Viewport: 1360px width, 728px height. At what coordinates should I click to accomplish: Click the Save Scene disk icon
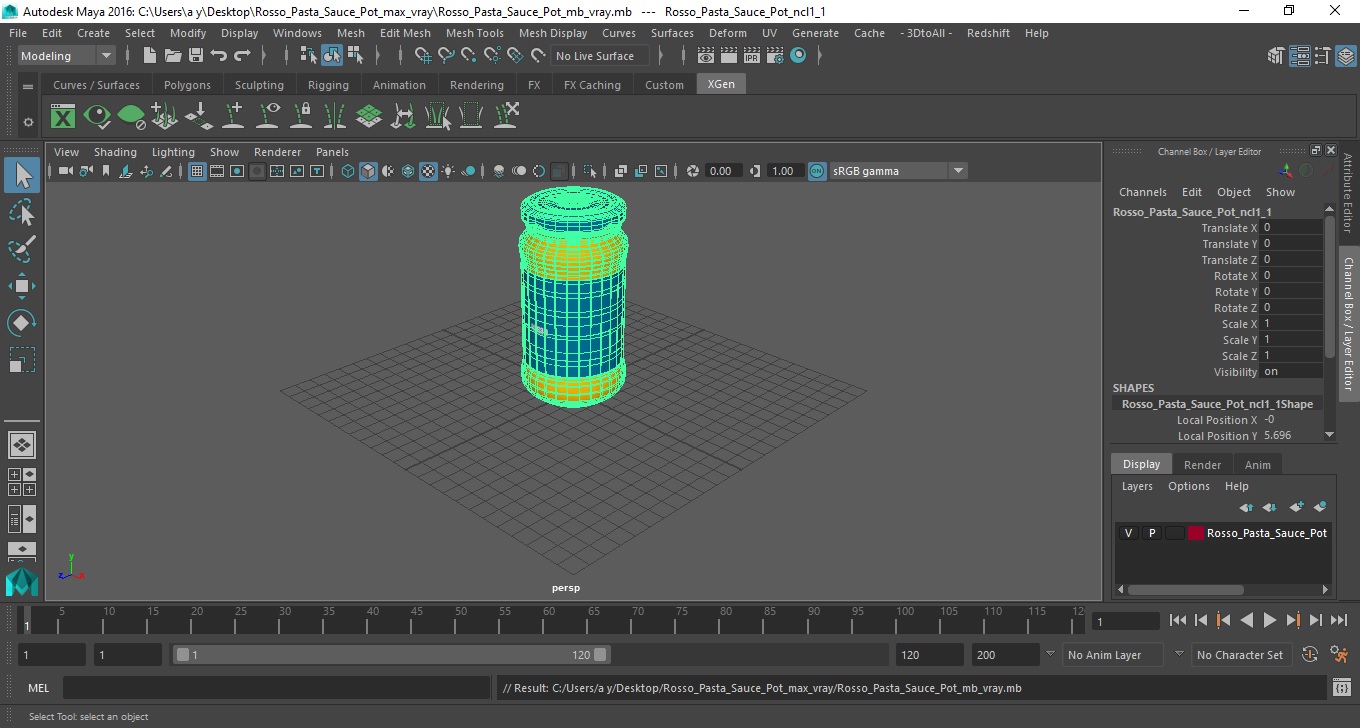coord(196,56)
